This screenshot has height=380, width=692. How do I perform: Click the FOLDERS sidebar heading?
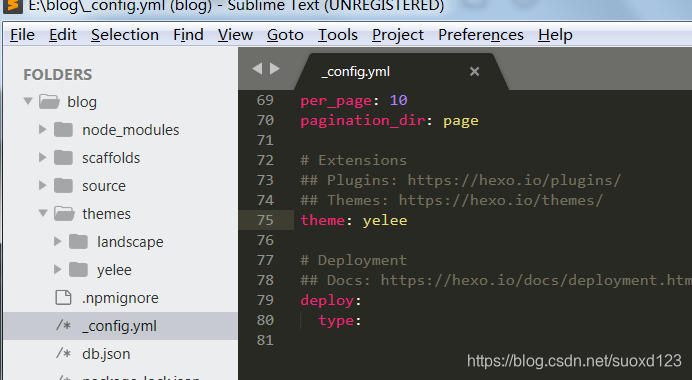(58, 75)
